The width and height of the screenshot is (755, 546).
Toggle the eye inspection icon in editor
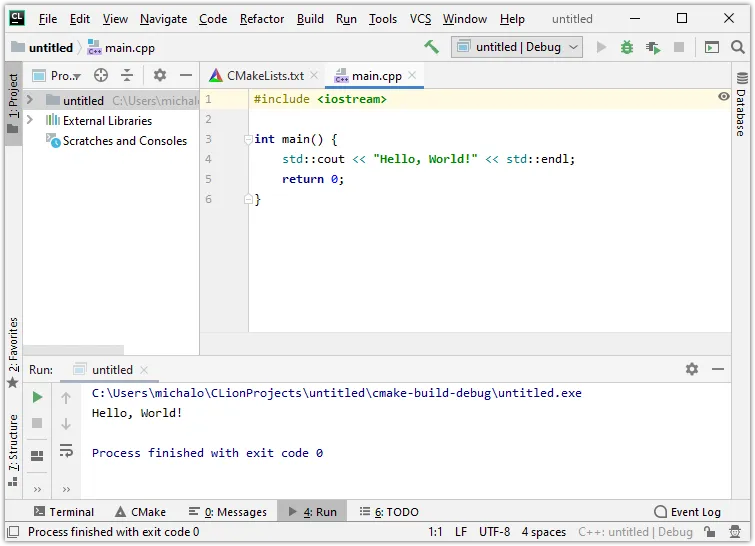pyautogui.click(x=723, y=96)
